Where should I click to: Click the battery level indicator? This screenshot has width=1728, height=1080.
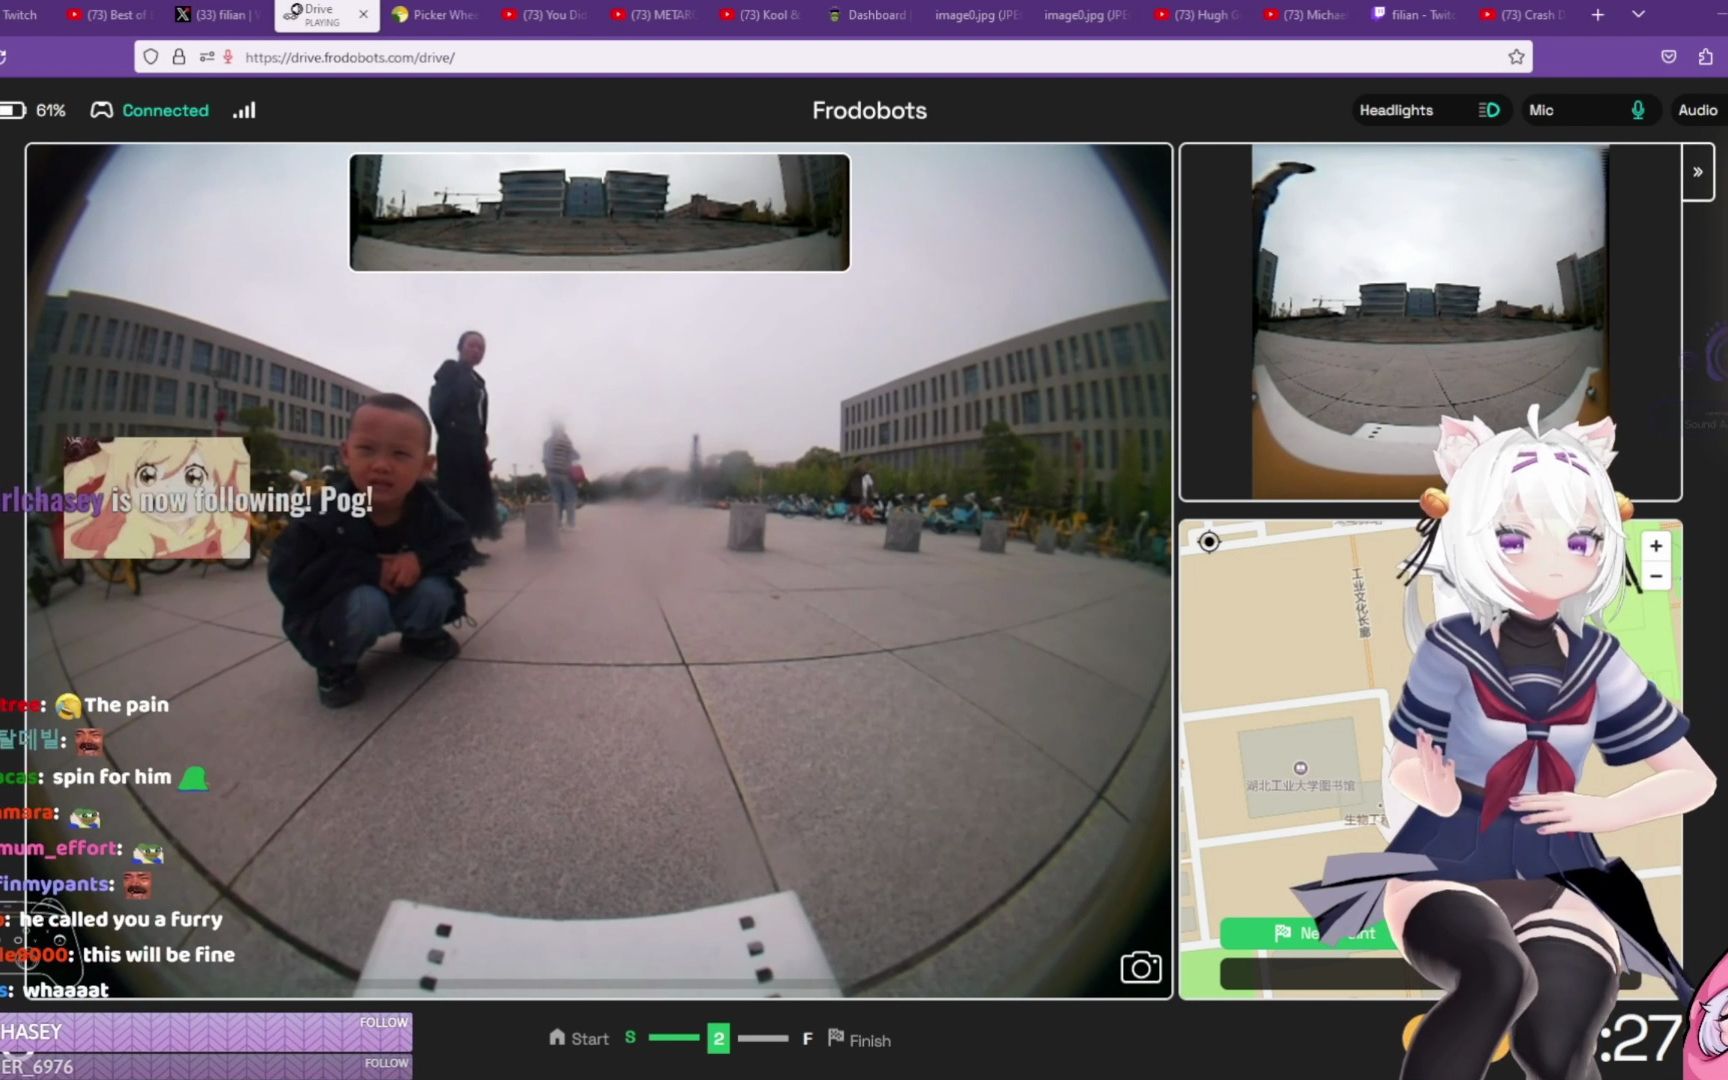click(13, 110)
